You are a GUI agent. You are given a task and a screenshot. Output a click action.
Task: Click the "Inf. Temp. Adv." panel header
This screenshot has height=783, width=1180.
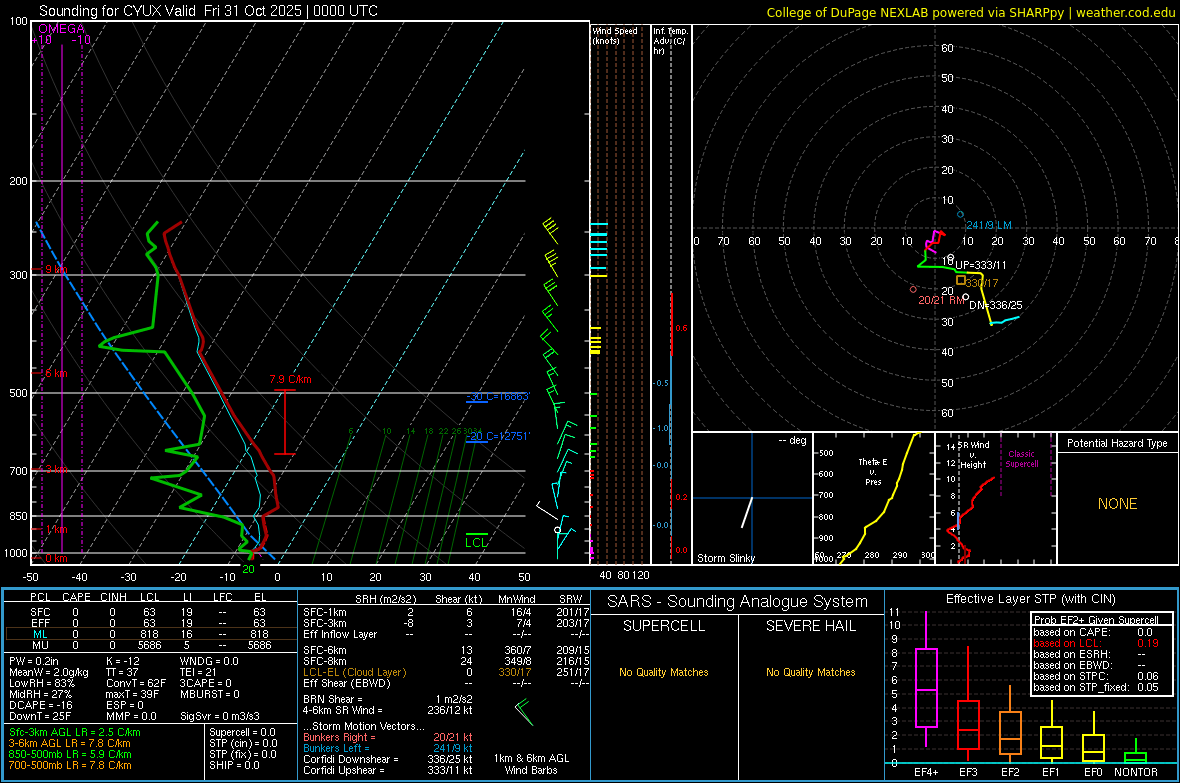[670, 41]
